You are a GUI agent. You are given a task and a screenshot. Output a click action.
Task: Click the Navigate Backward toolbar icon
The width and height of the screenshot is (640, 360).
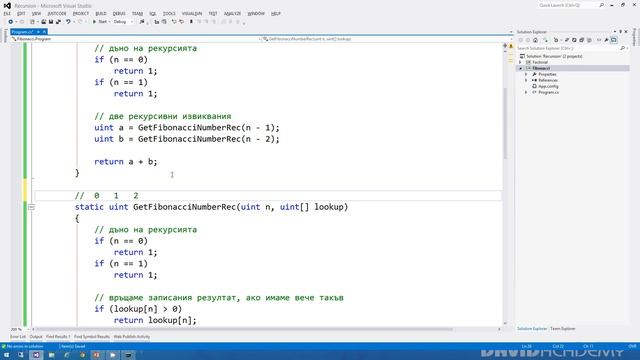[x=10, y=22]
